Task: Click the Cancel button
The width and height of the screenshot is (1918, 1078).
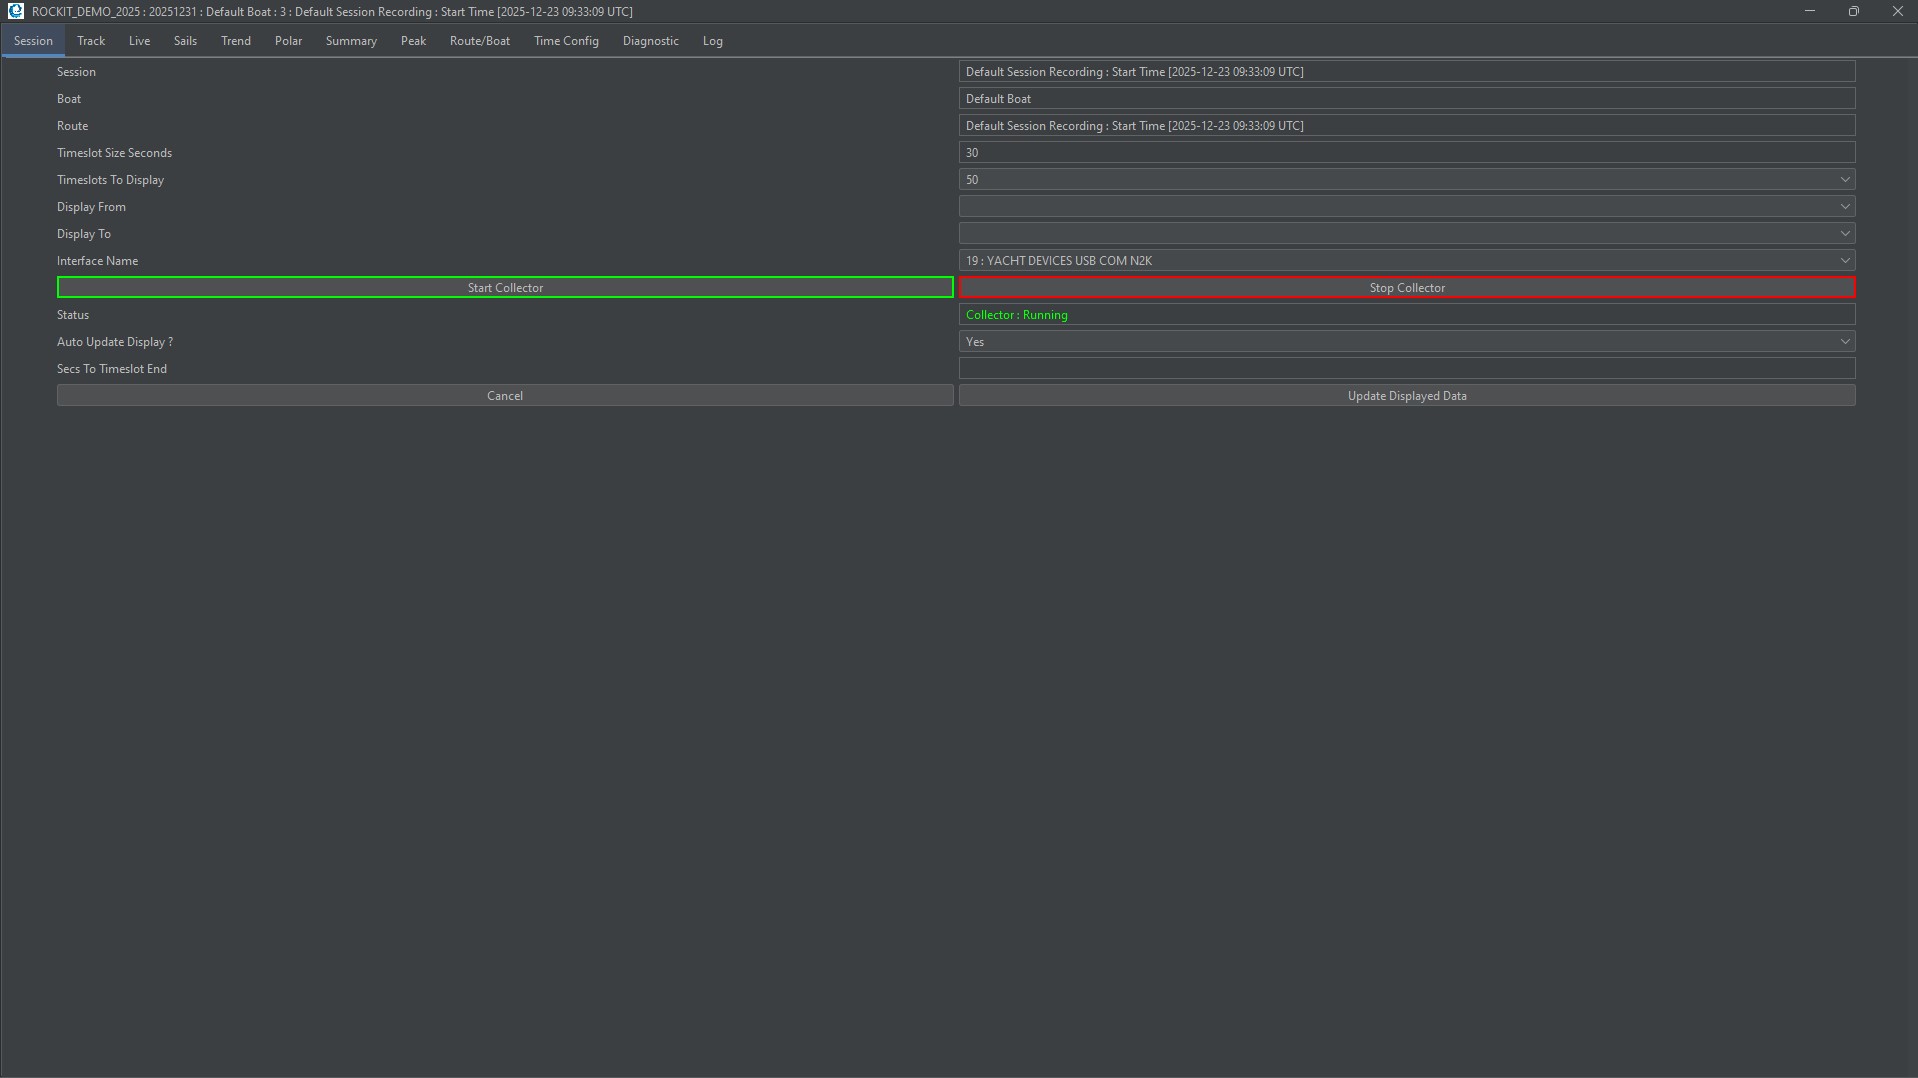Action: [505, 396]
